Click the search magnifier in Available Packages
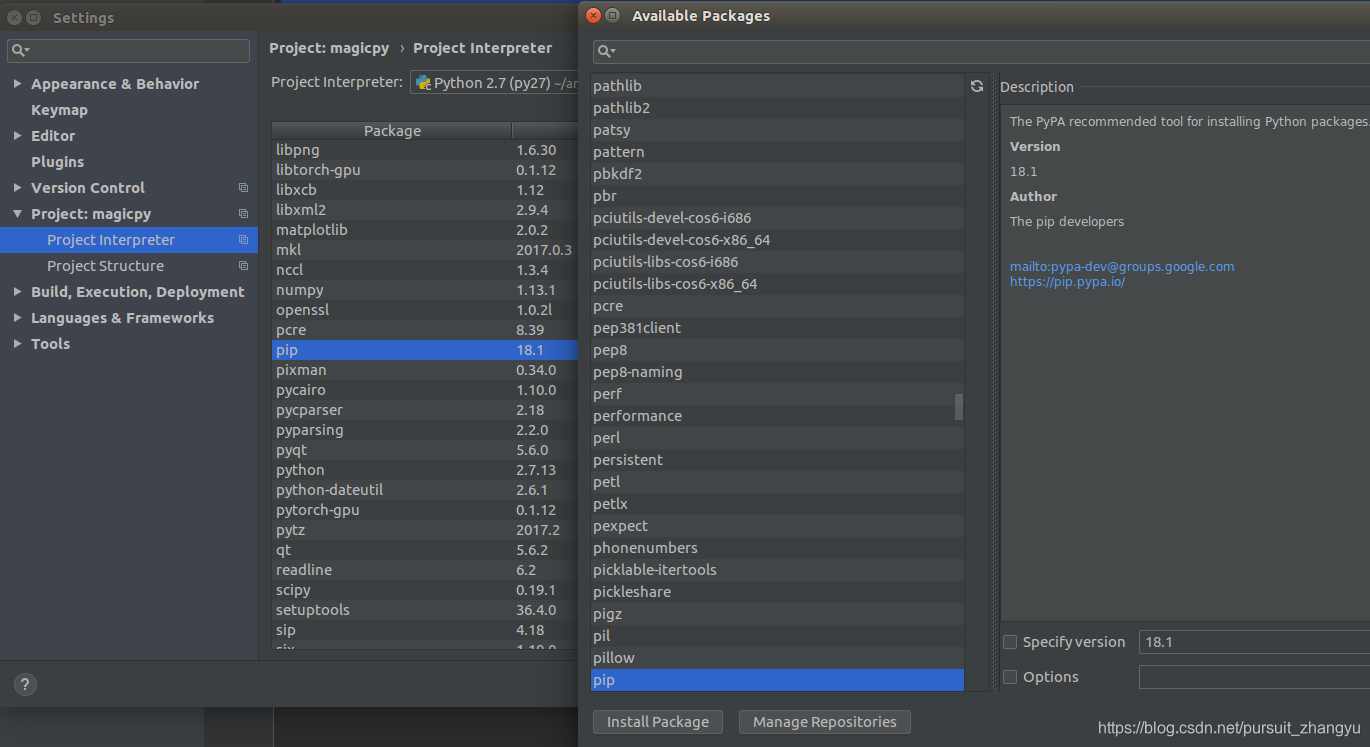Viewport: 1370px width, 747px height. (605, 52)
